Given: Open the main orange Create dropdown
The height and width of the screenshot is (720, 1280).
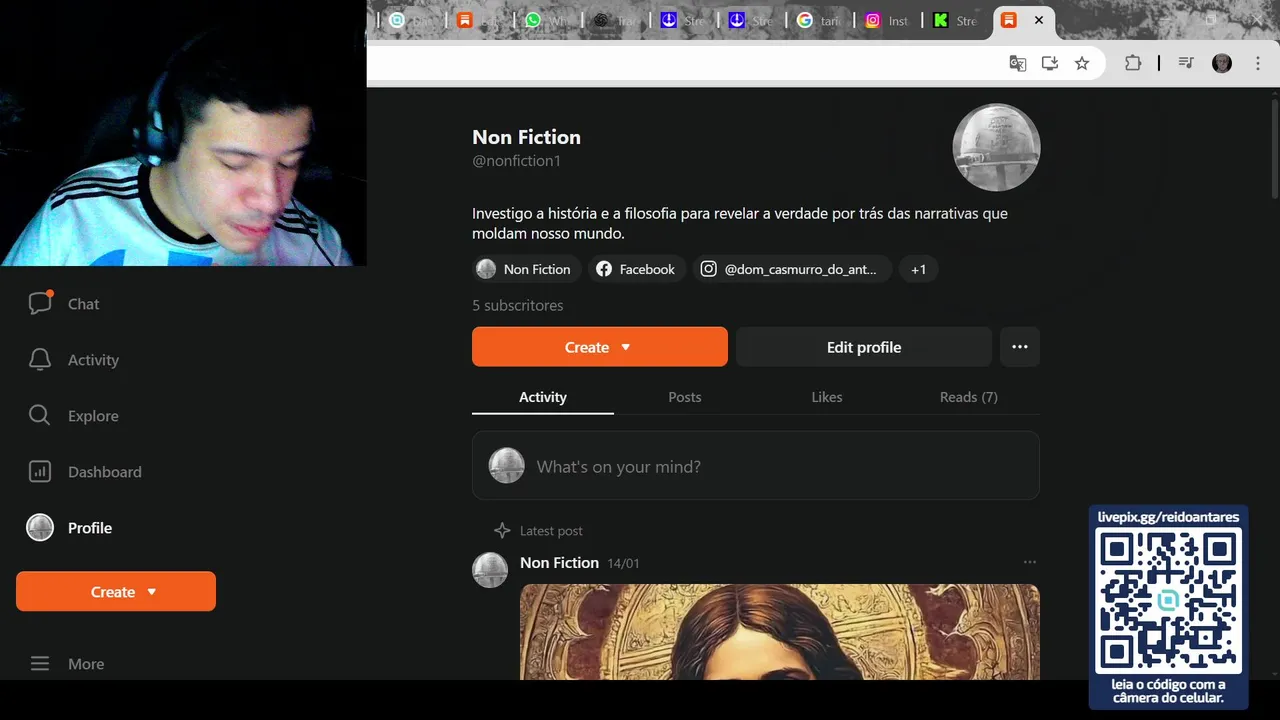Looking at the screenshot, I should 600,347.
